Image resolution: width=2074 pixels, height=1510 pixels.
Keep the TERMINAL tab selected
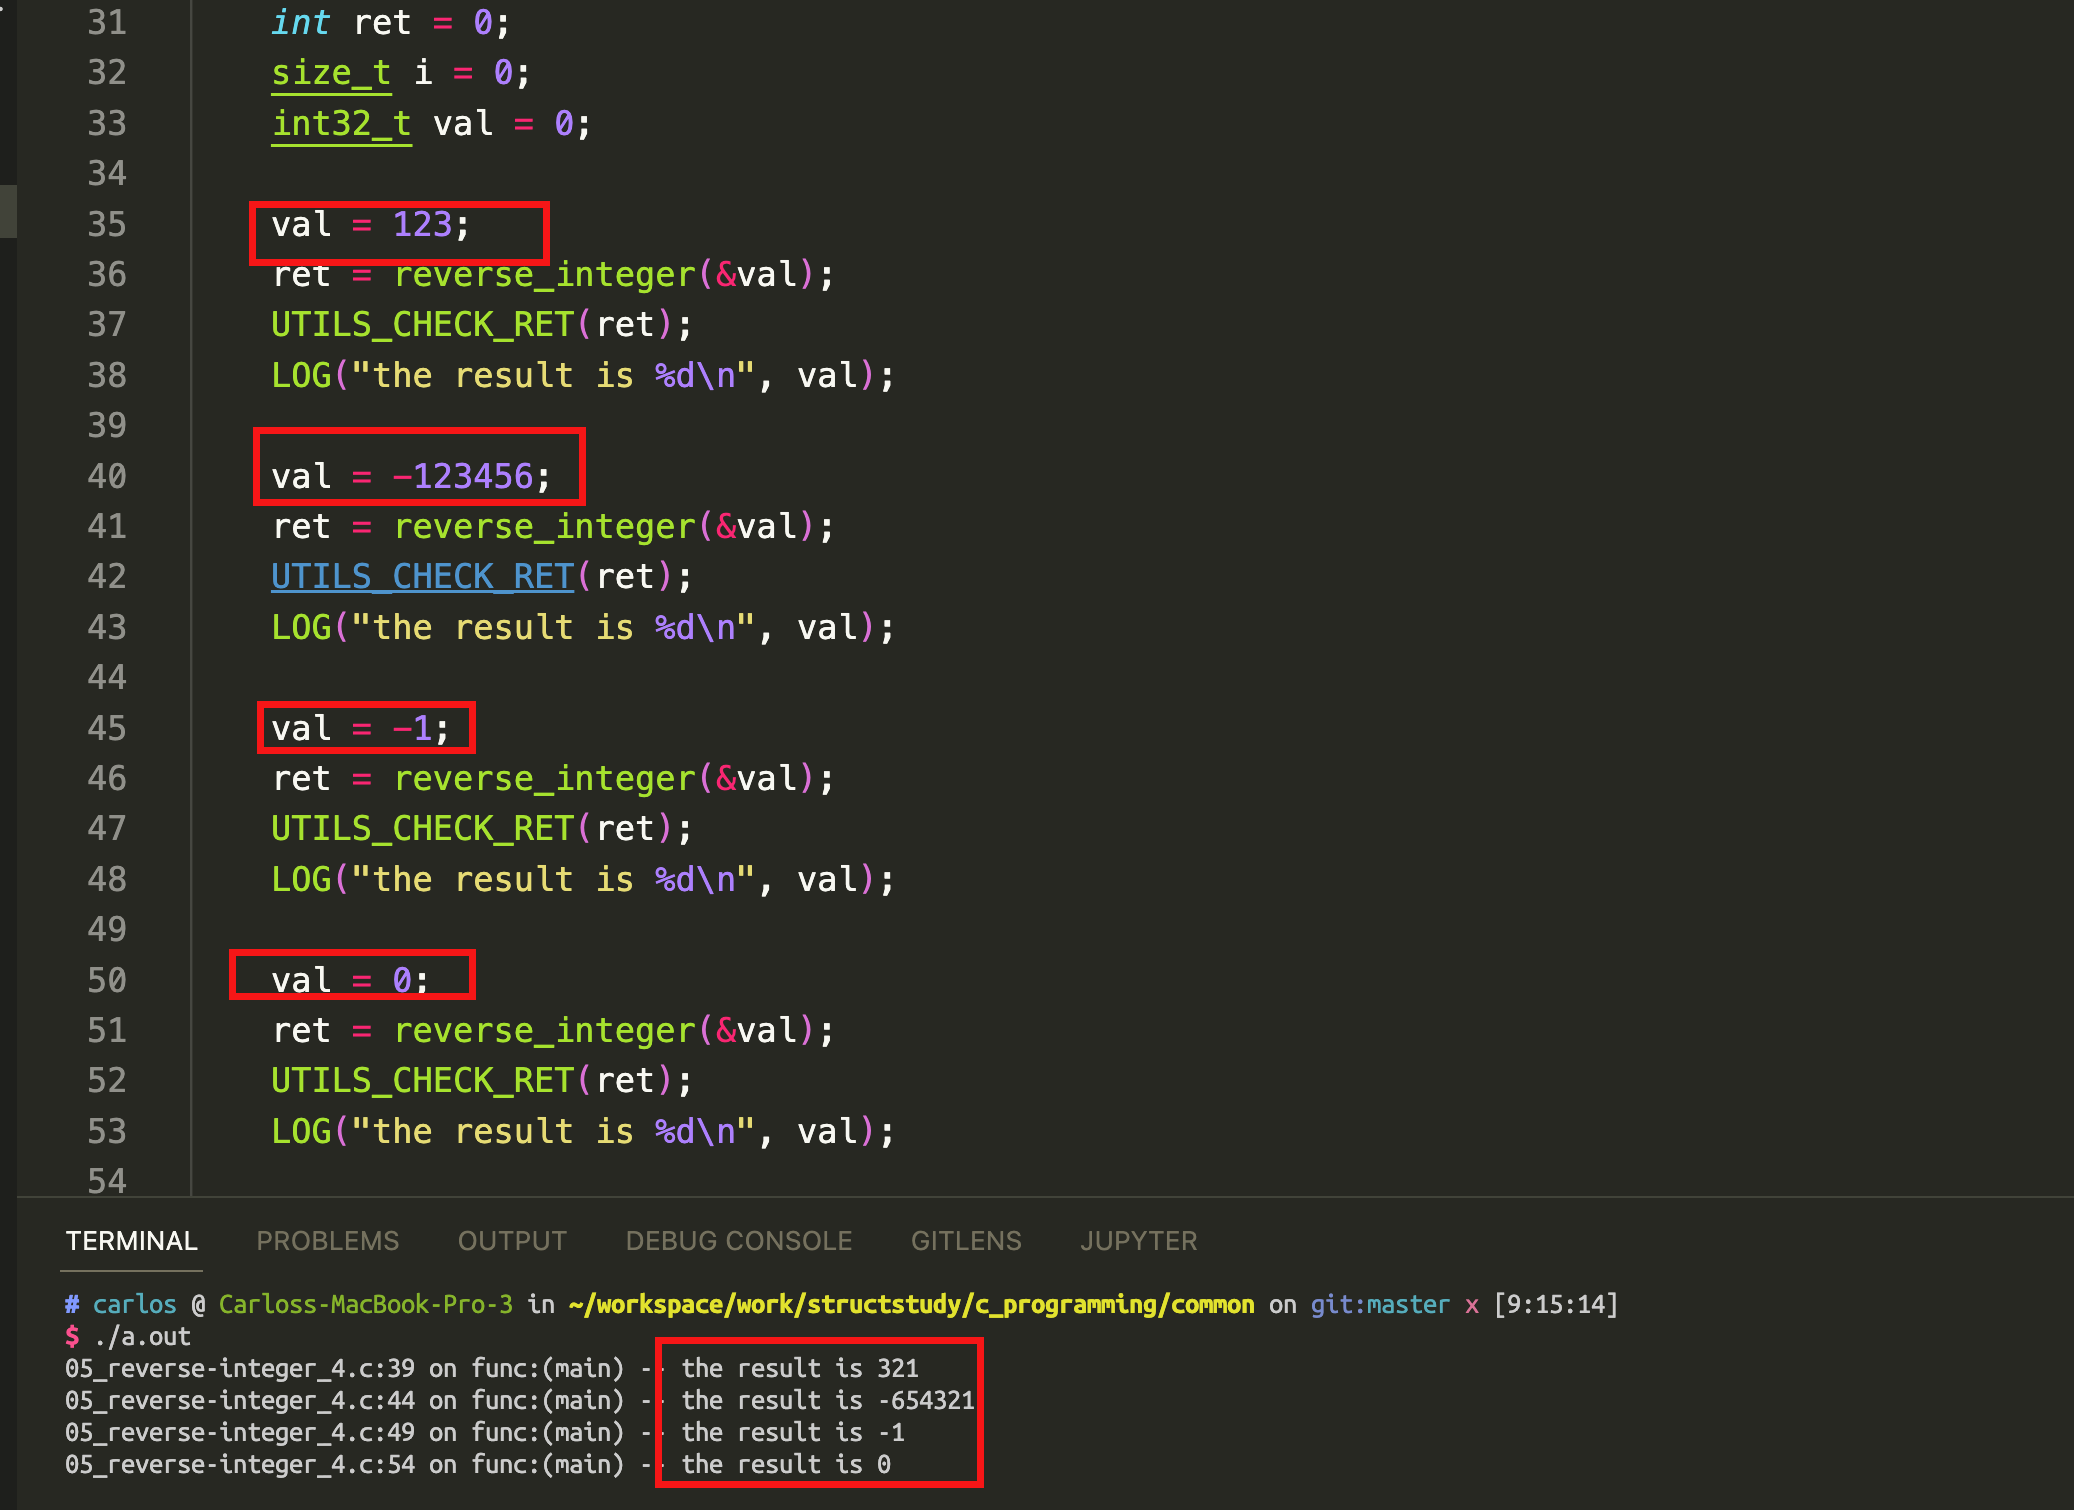click(131, 1240)
